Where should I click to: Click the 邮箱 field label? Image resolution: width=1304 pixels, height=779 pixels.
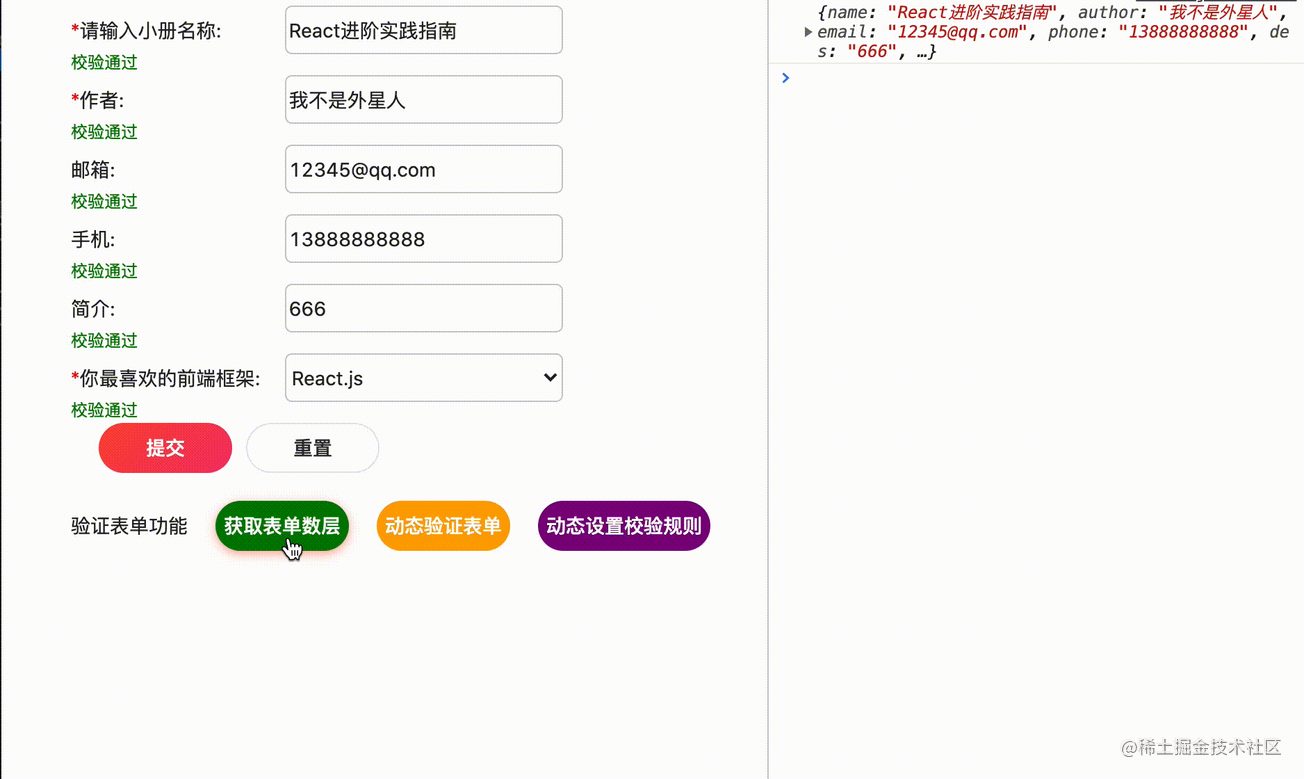(93, 170)
